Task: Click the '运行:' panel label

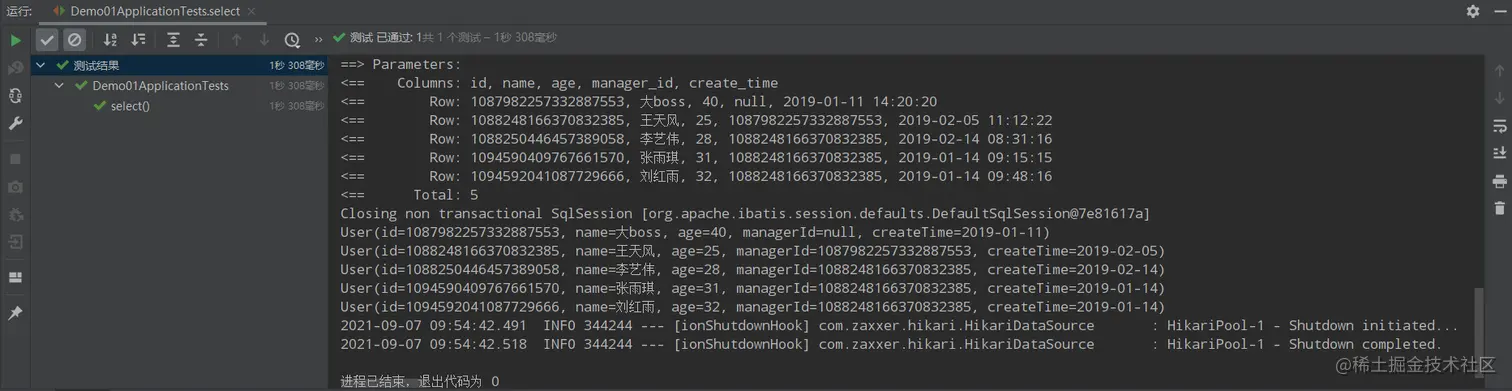Action: click(19, 11)
